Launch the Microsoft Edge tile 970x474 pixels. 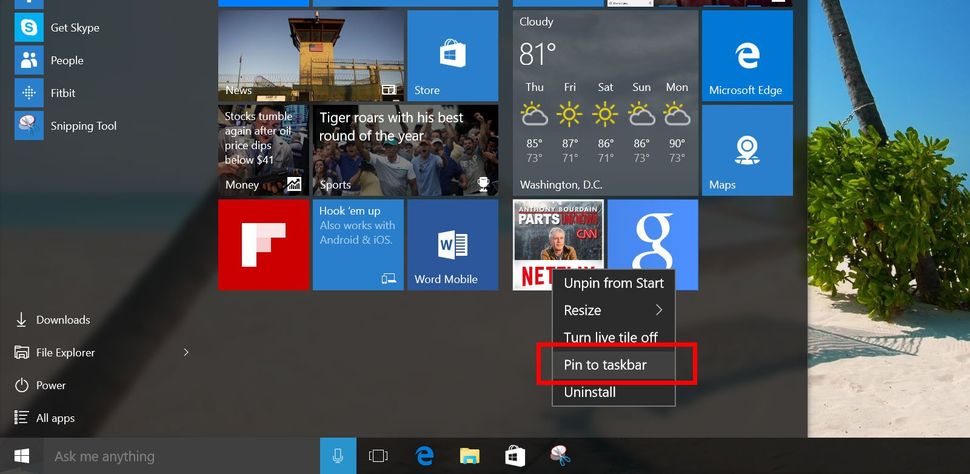[x=747, y=56]
